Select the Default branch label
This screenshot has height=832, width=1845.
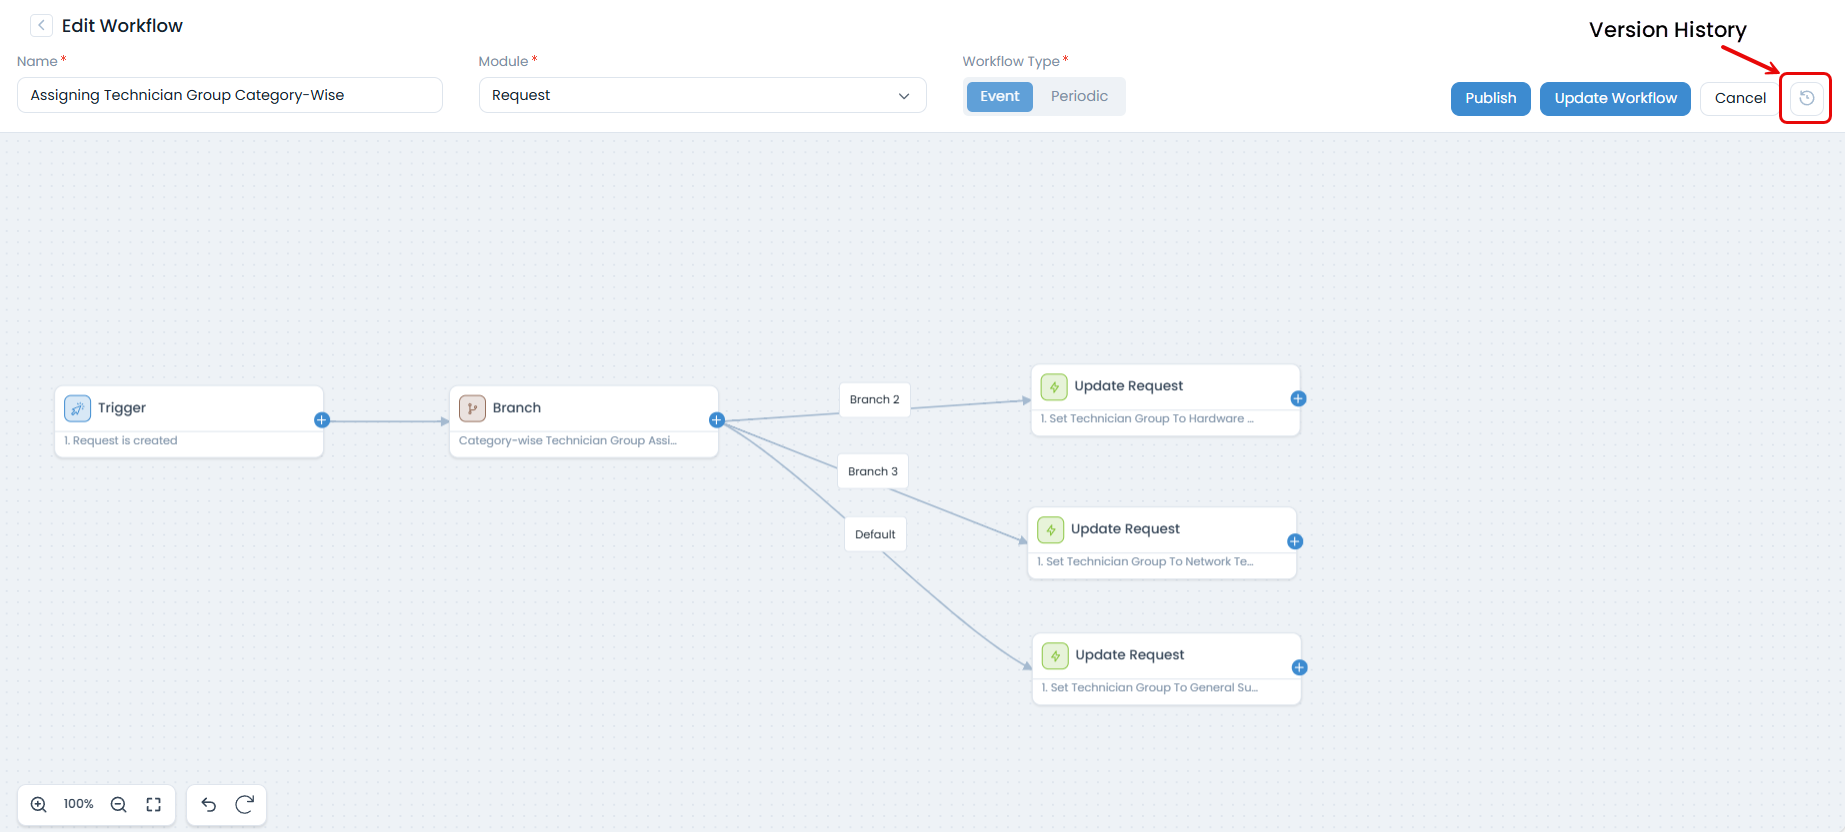tap(875, 534)
